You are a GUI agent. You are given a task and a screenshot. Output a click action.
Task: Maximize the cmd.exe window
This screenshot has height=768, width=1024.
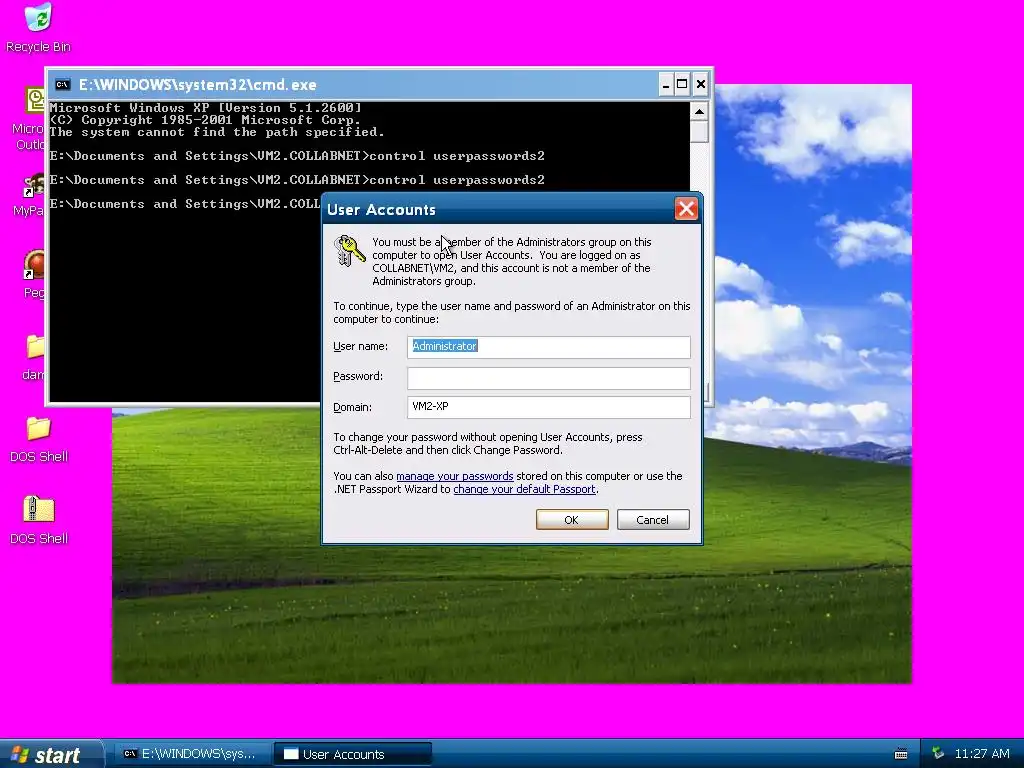pos(682,84)
